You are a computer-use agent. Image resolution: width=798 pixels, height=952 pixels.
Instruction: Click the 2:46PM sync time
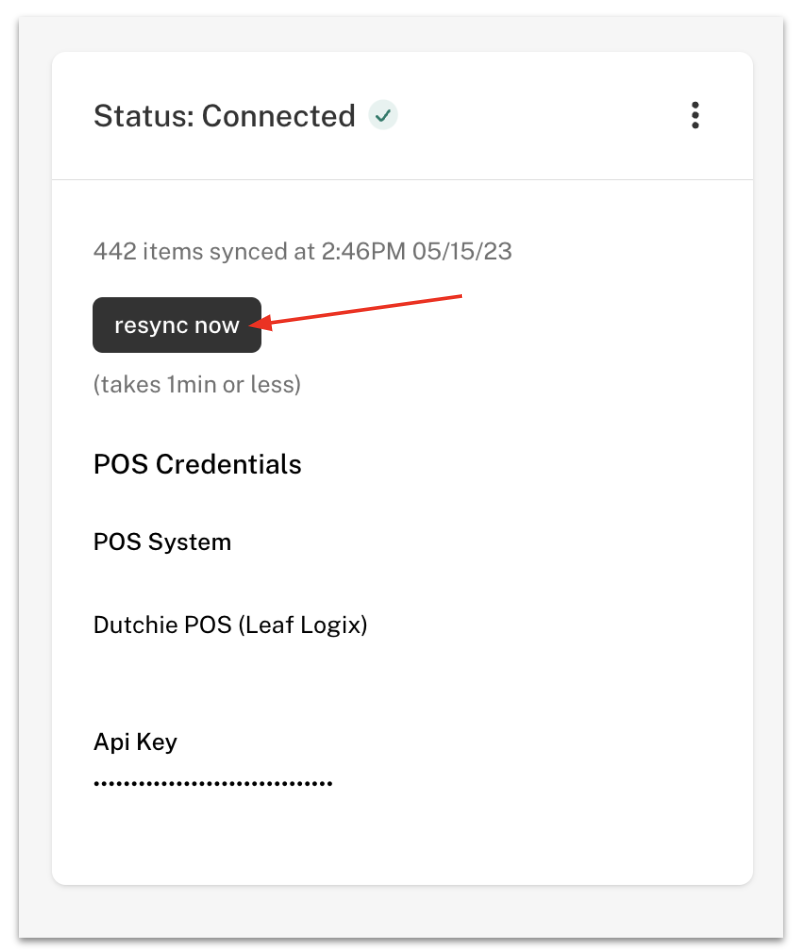tap(363, 251)
